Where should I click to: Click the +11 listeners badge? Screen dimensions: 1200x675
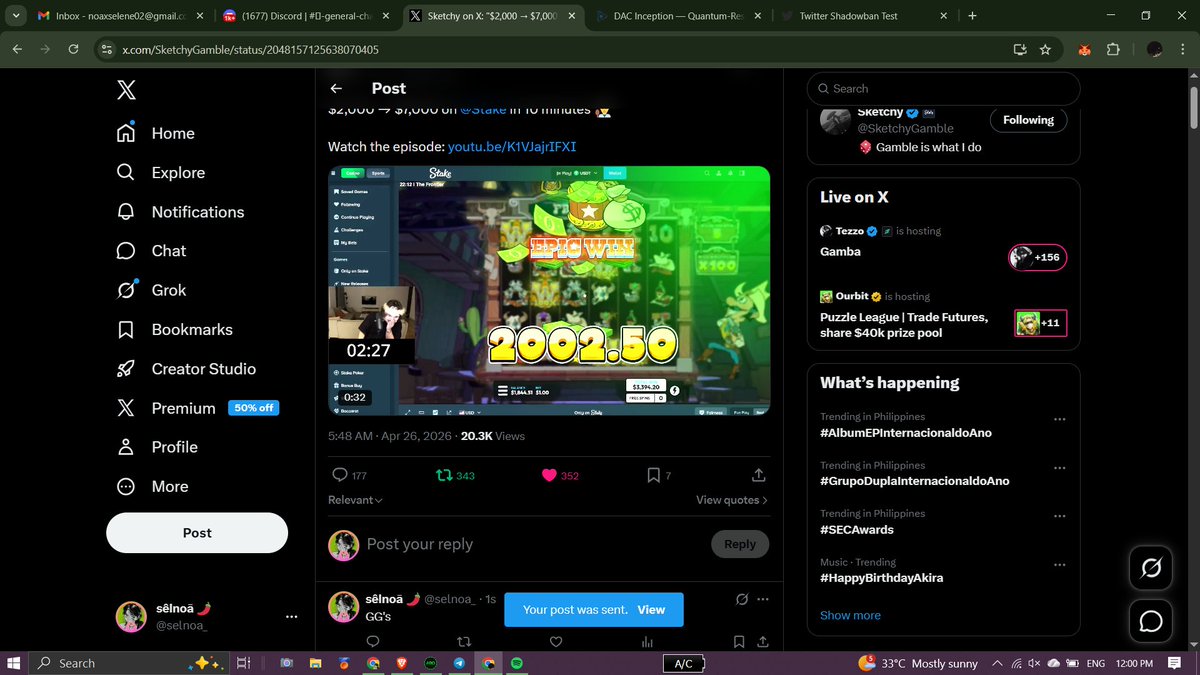coord(1041,323)
